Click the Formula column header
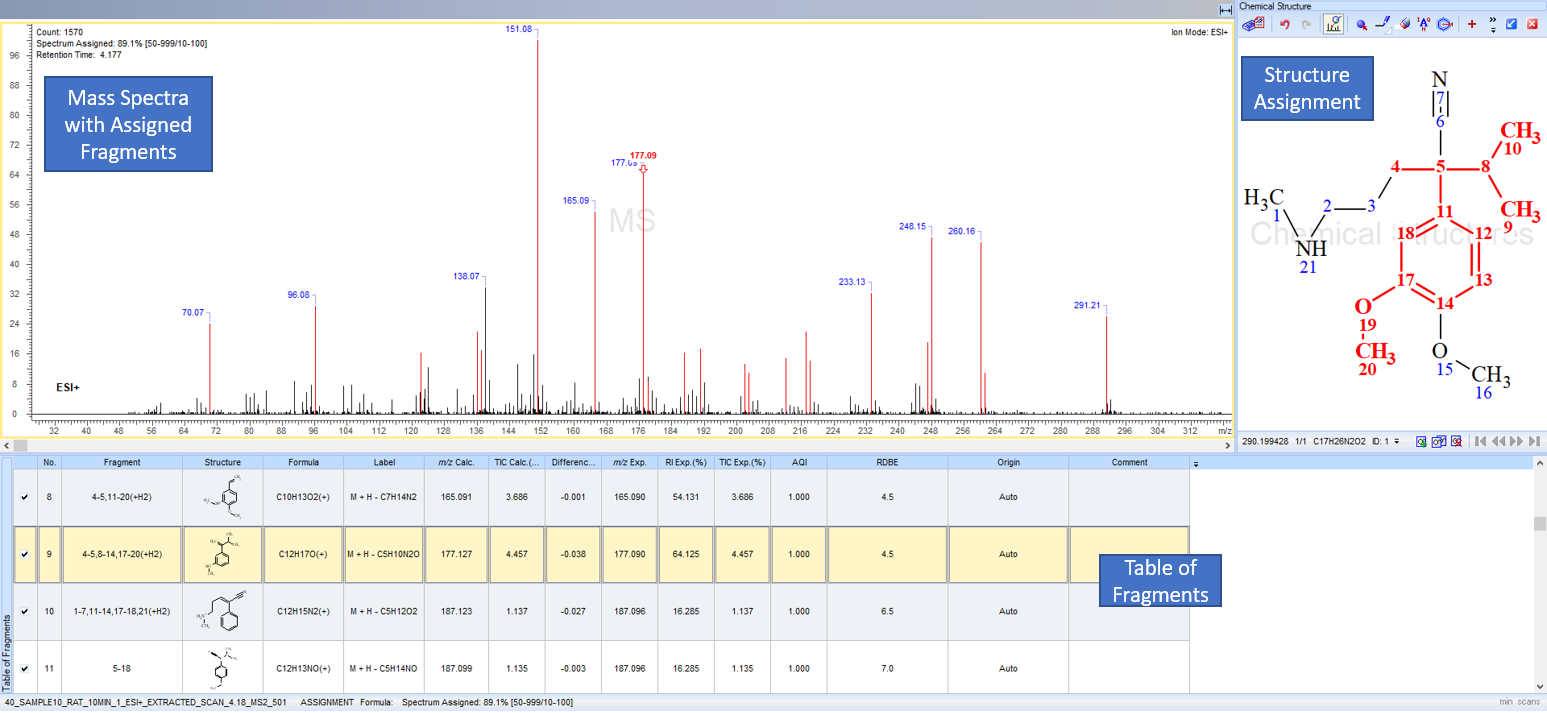 click(303, 463)
